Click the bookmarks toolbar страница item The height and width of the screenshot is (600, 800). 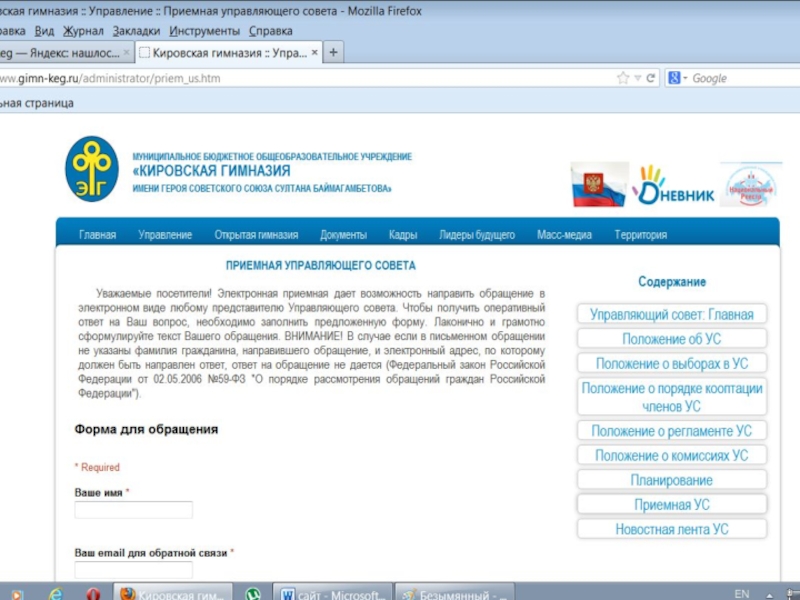[37, 103]
